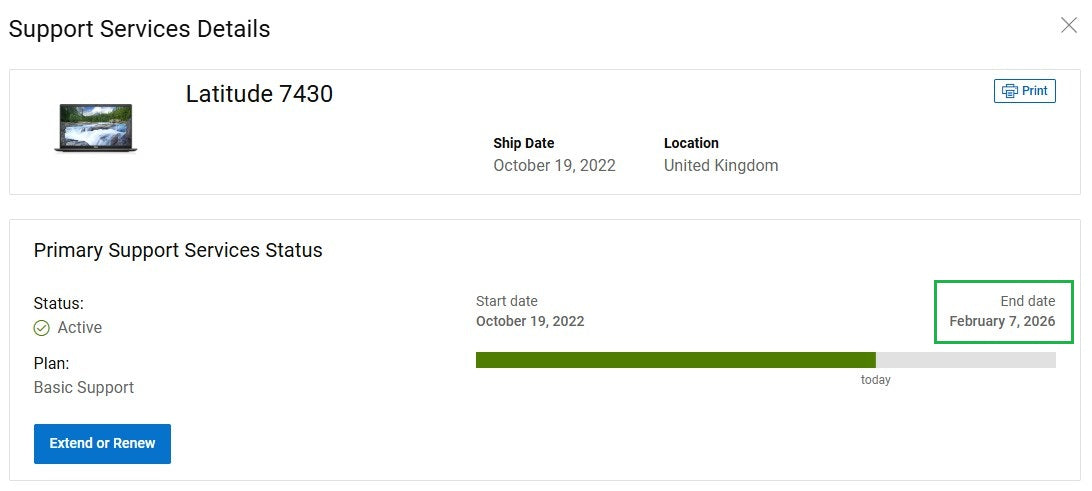
Task: Click the Location United Kingdom value
Action: [x=721, y=166]
